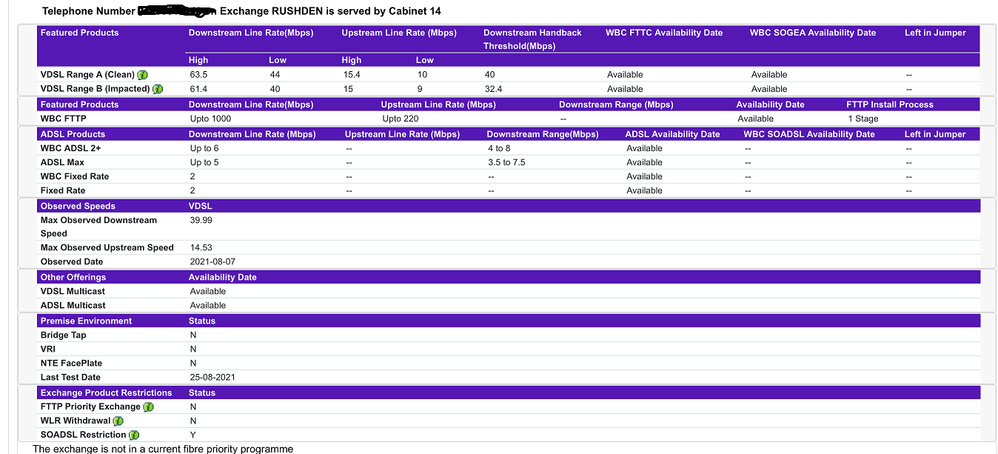
Task: Click the 39.99 max downstream speed value
Action: (x=201, y=220)
